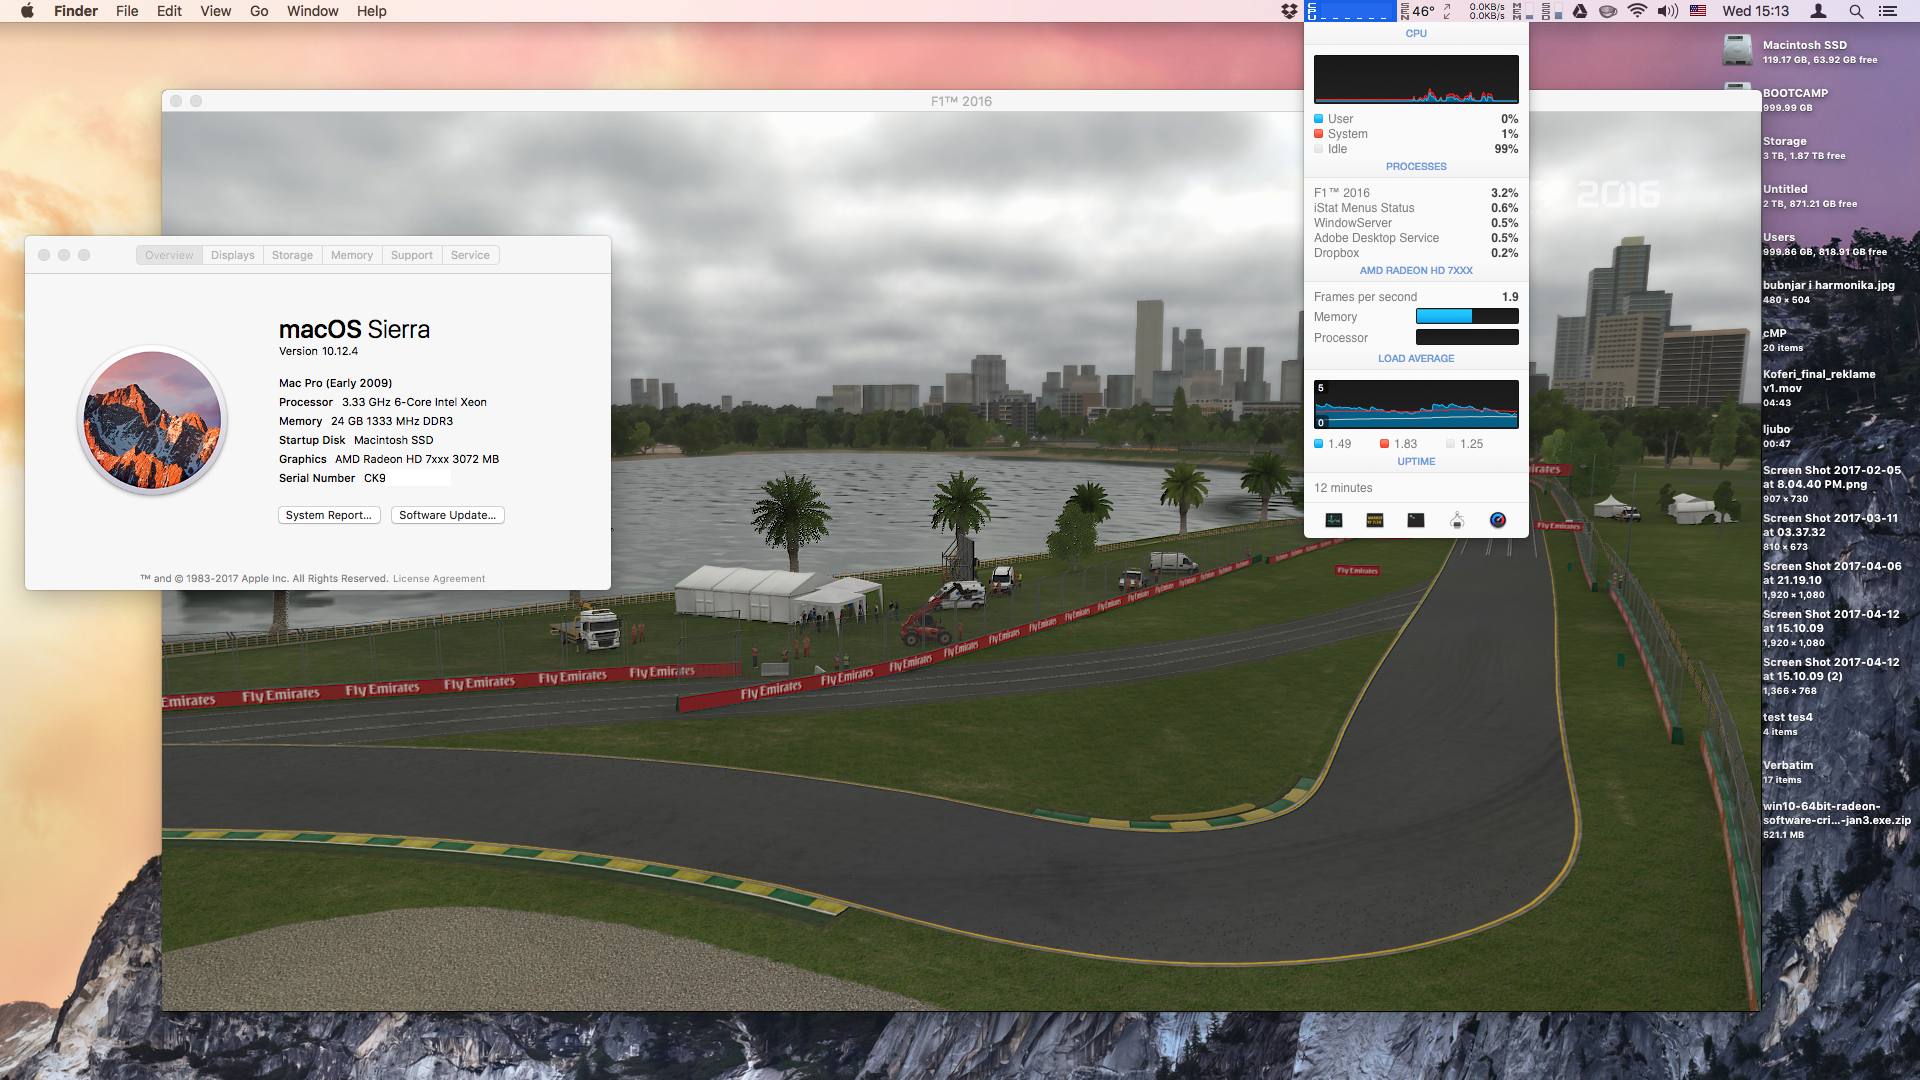Select Adobe Desktop Service process row

click(1416, 238)
